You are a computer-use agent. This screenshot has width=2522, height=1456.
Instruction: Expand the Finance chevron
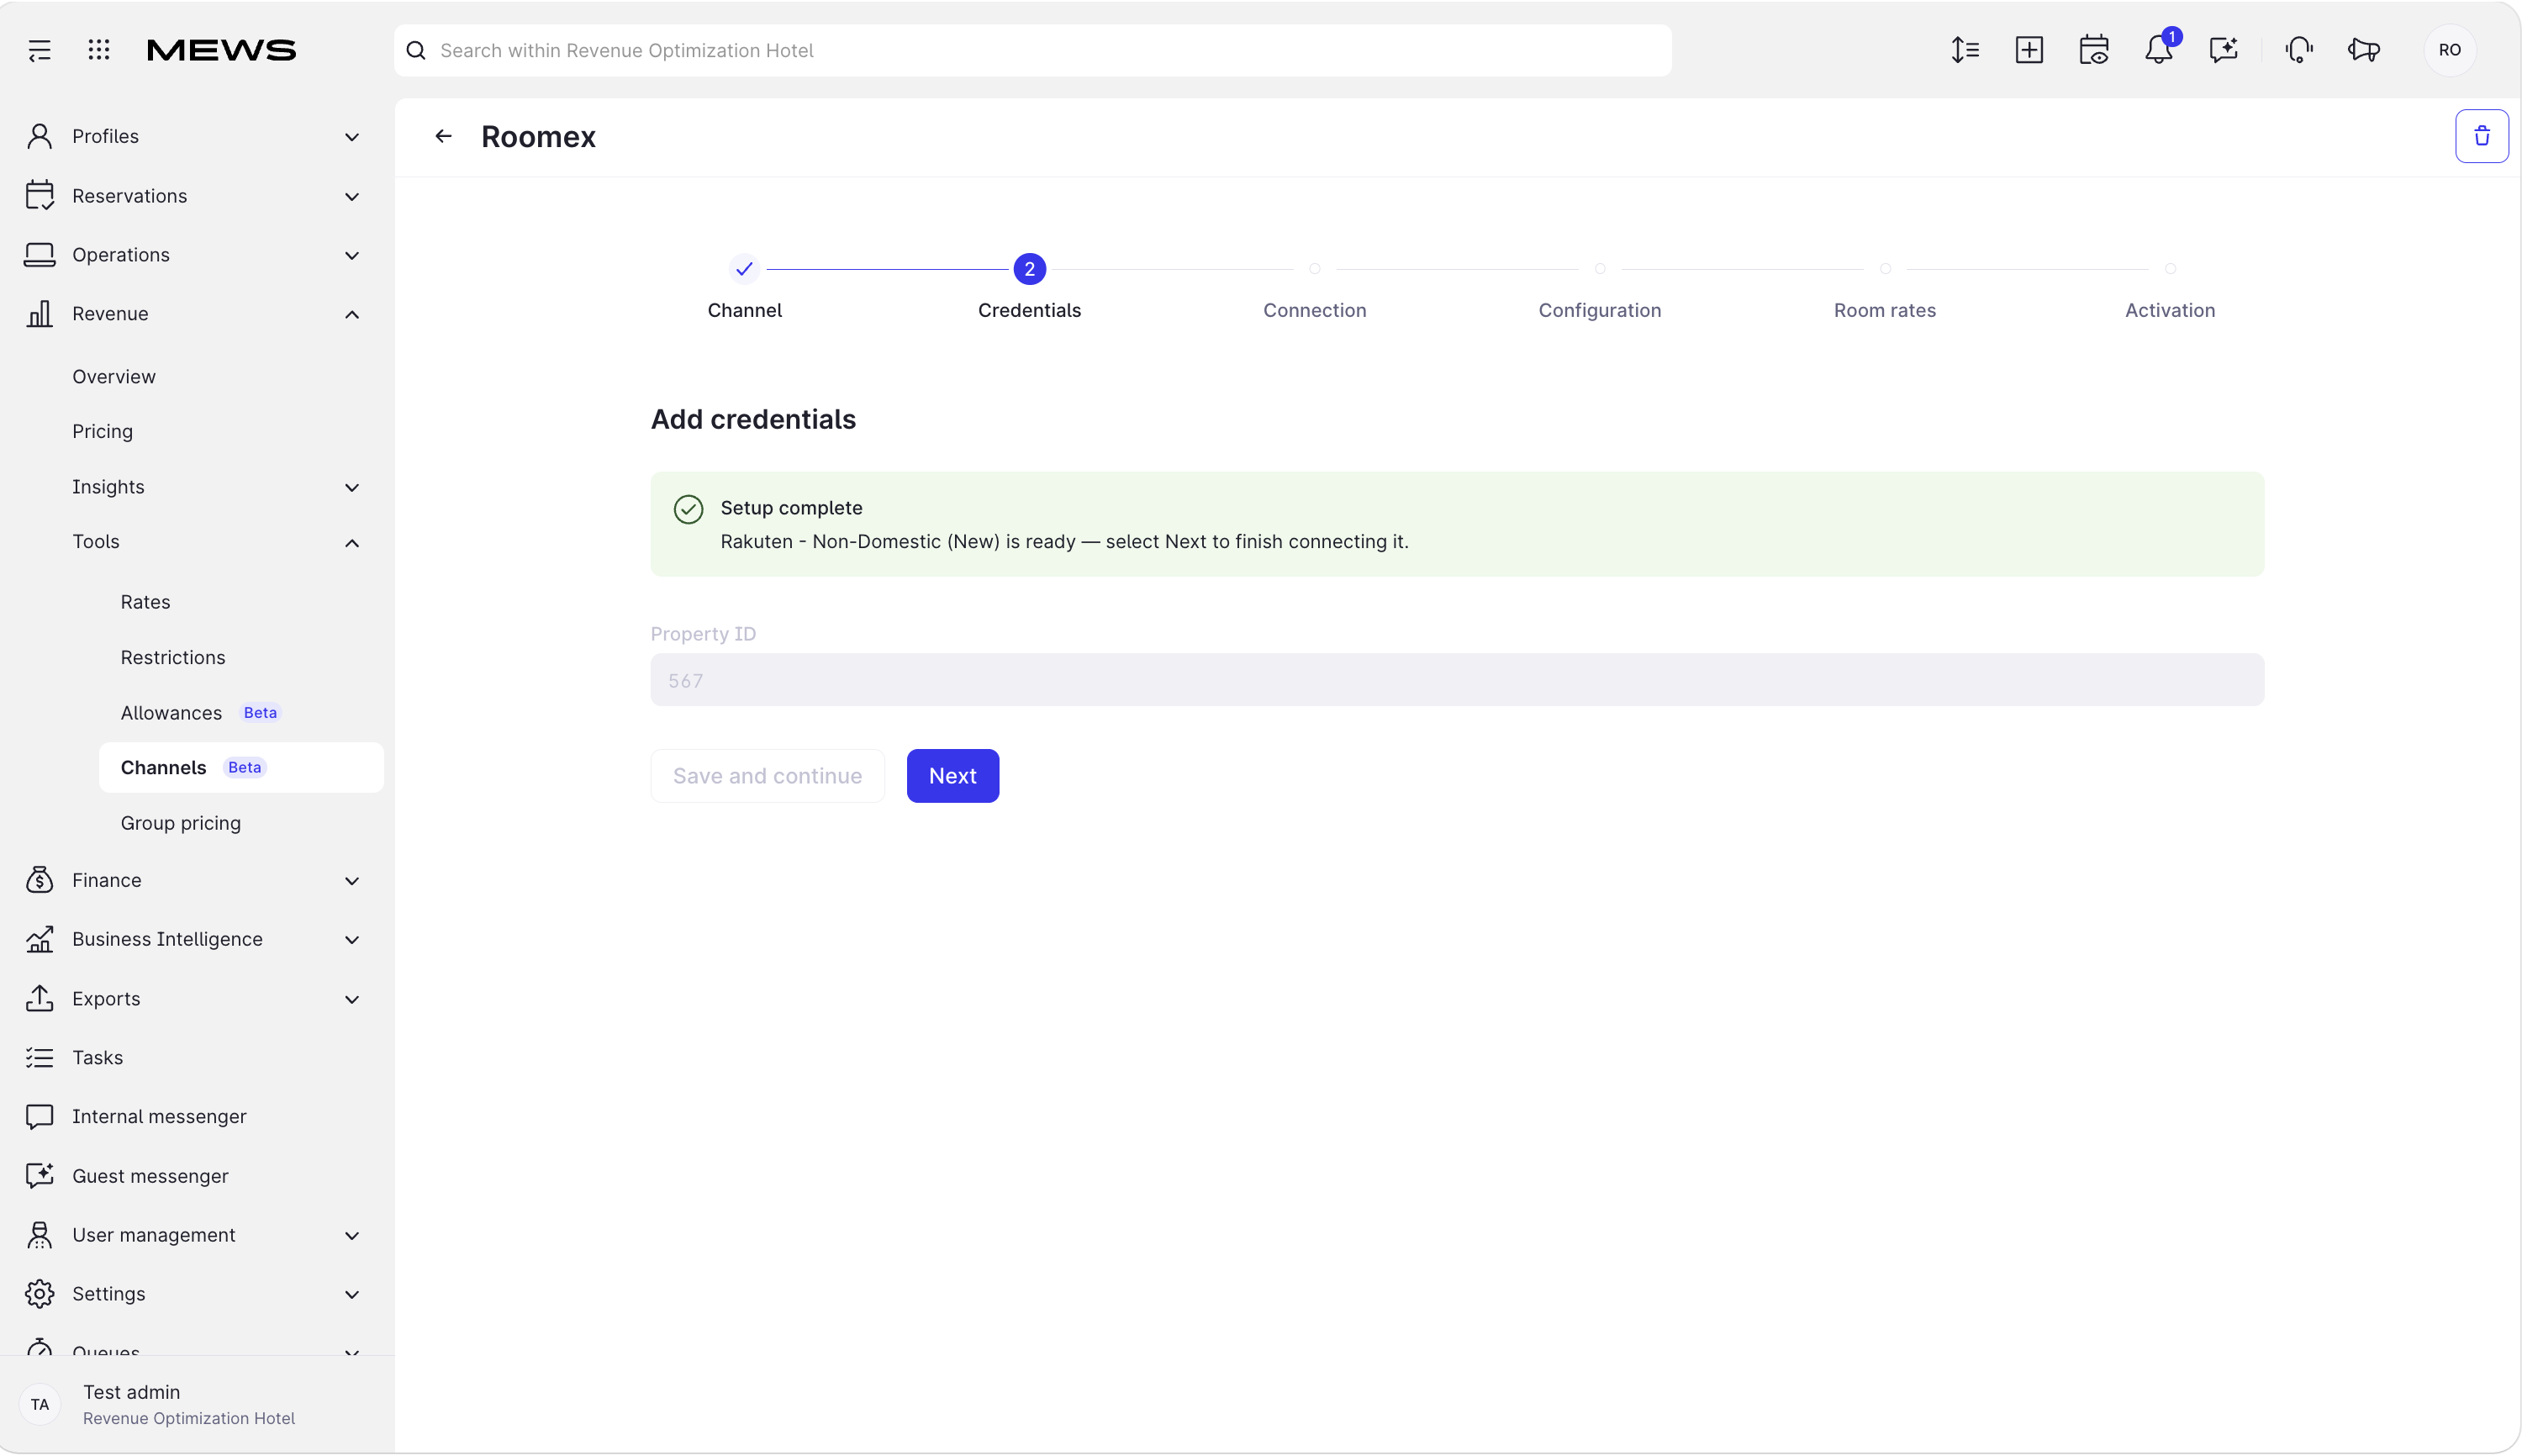(352, 880)
